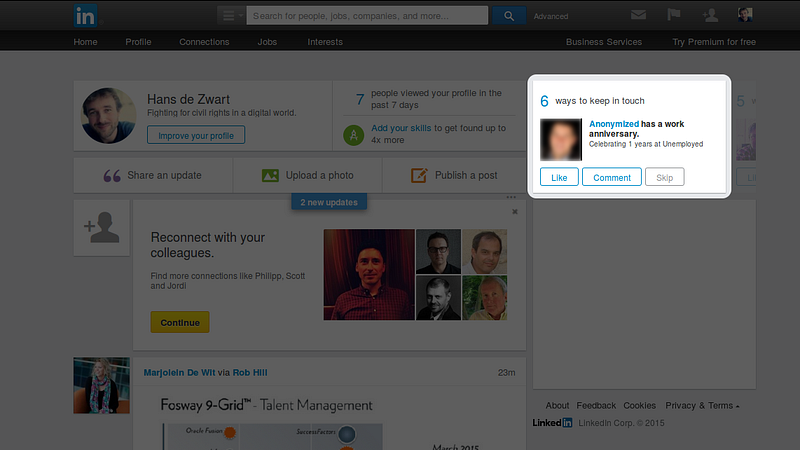Screen dimensions: 800x450
Task: Select the Upload a photo text
Action: [x=319, y=175]
